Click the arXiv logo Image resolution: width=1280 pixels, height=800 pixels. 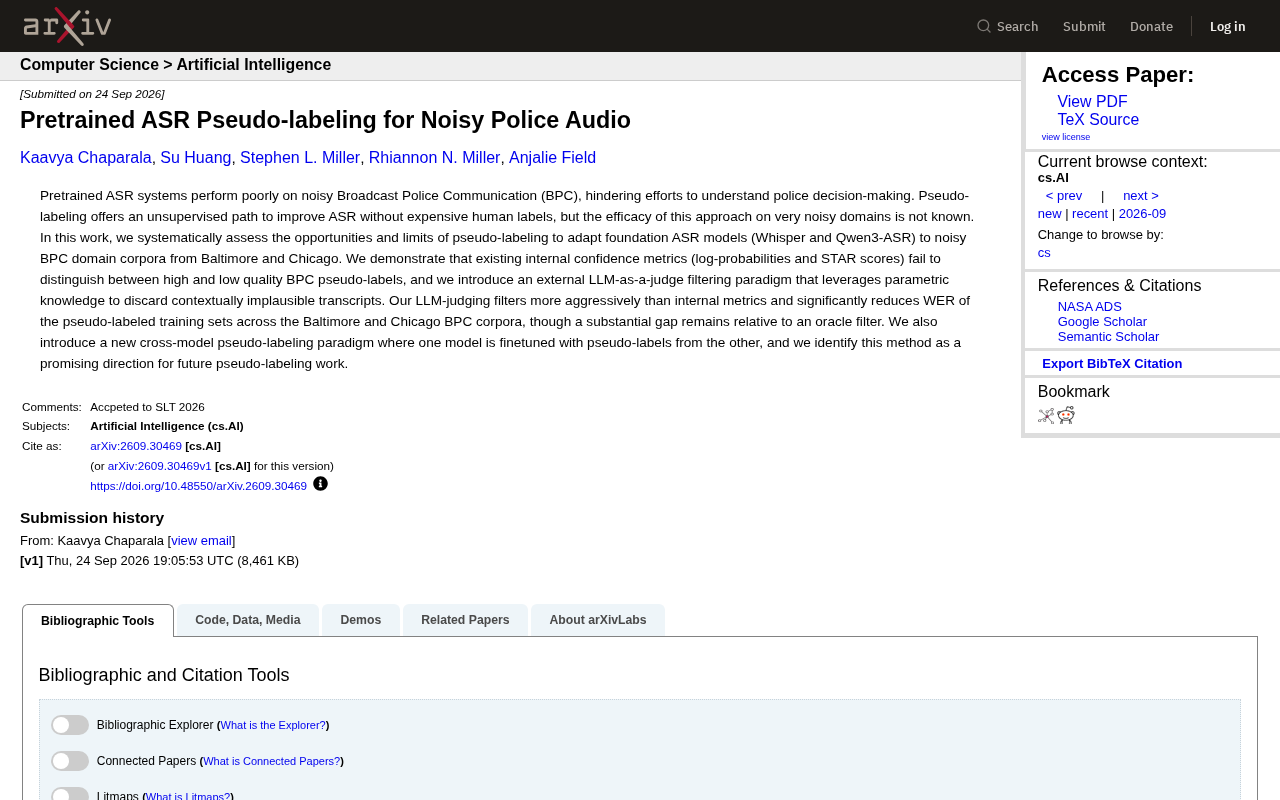[67, 26]
